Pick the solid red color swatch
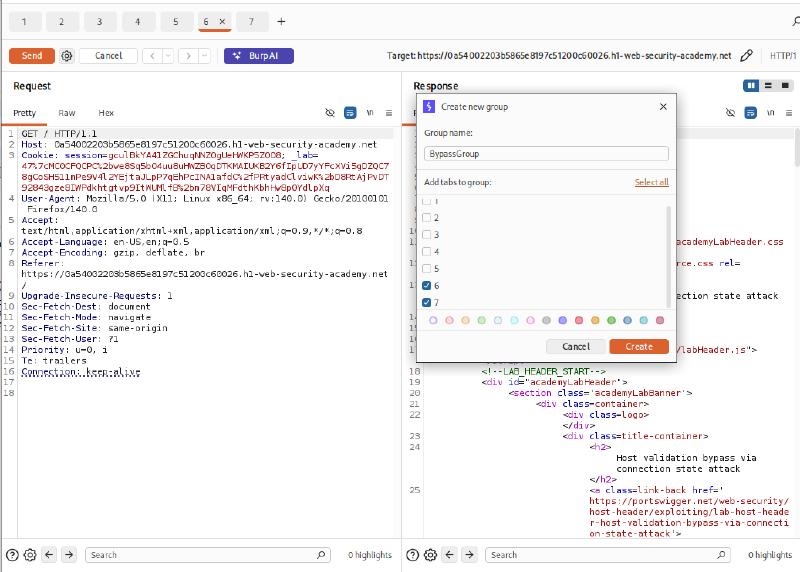 pos(579,320)
